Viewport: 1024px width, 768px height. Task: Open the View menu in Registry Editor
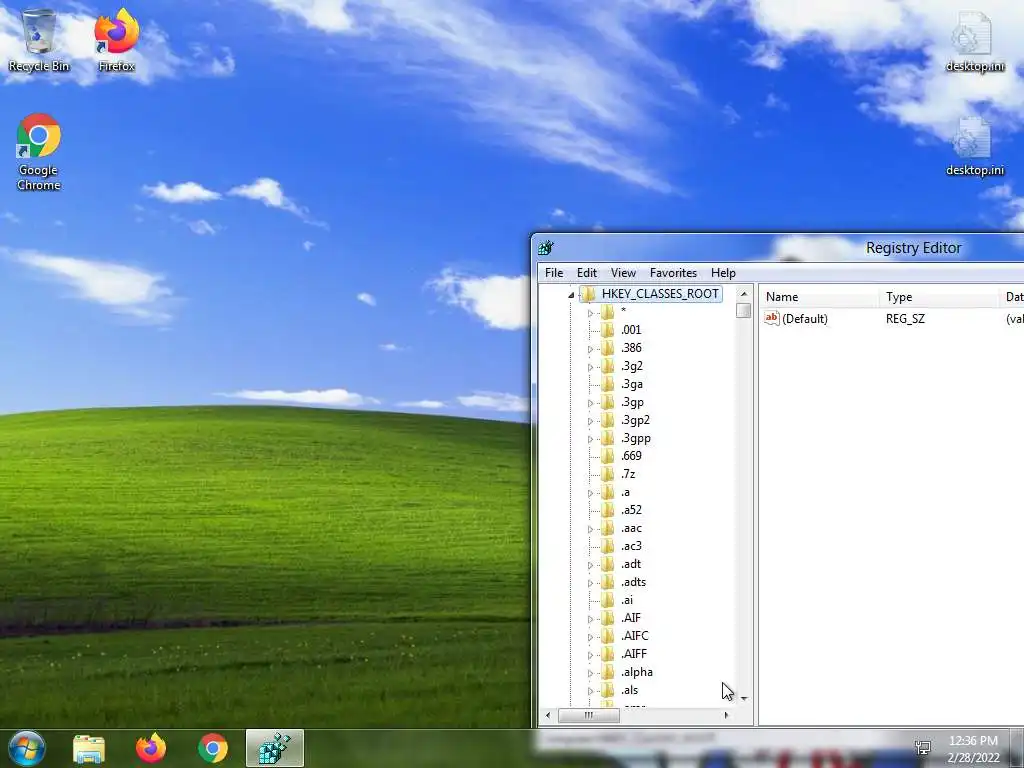tap(623, 273)
